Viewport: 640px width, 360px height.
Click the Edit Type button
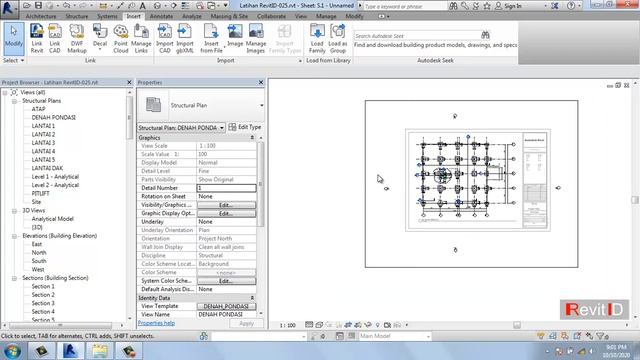[245, 127]
